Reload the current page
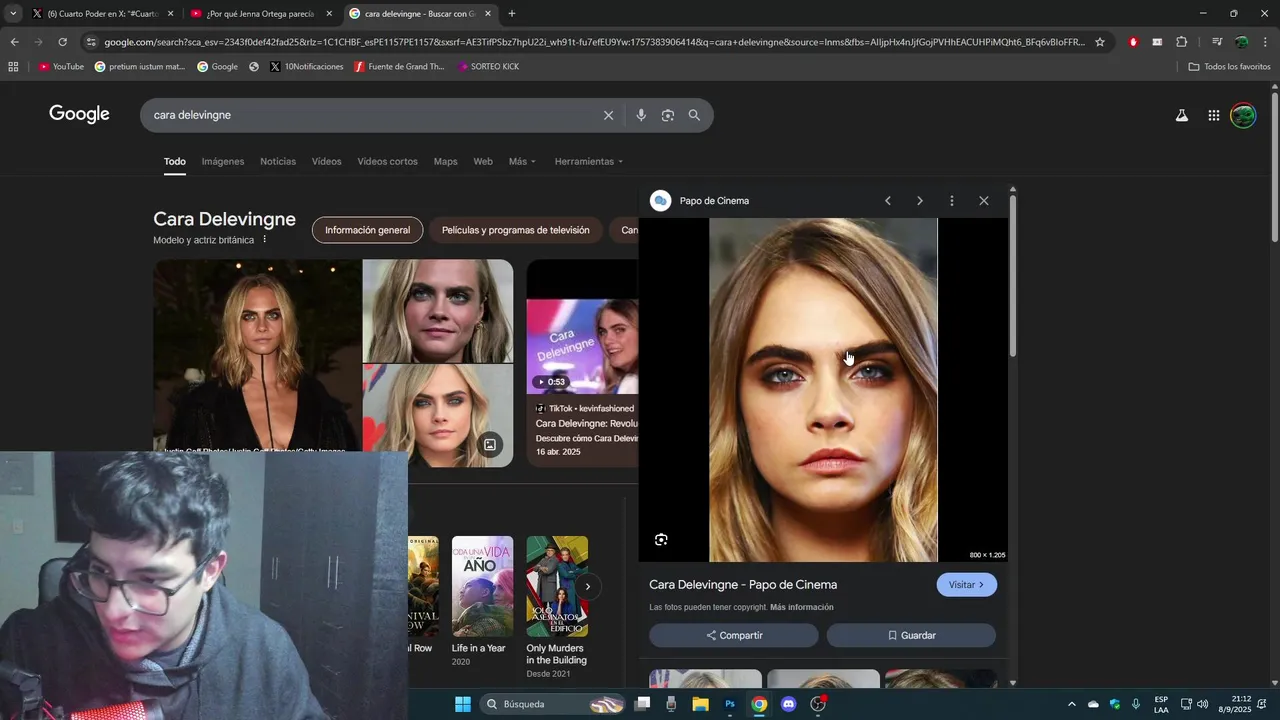Image resolution: width=1280 pixels, height=720 pixels. 62,42
